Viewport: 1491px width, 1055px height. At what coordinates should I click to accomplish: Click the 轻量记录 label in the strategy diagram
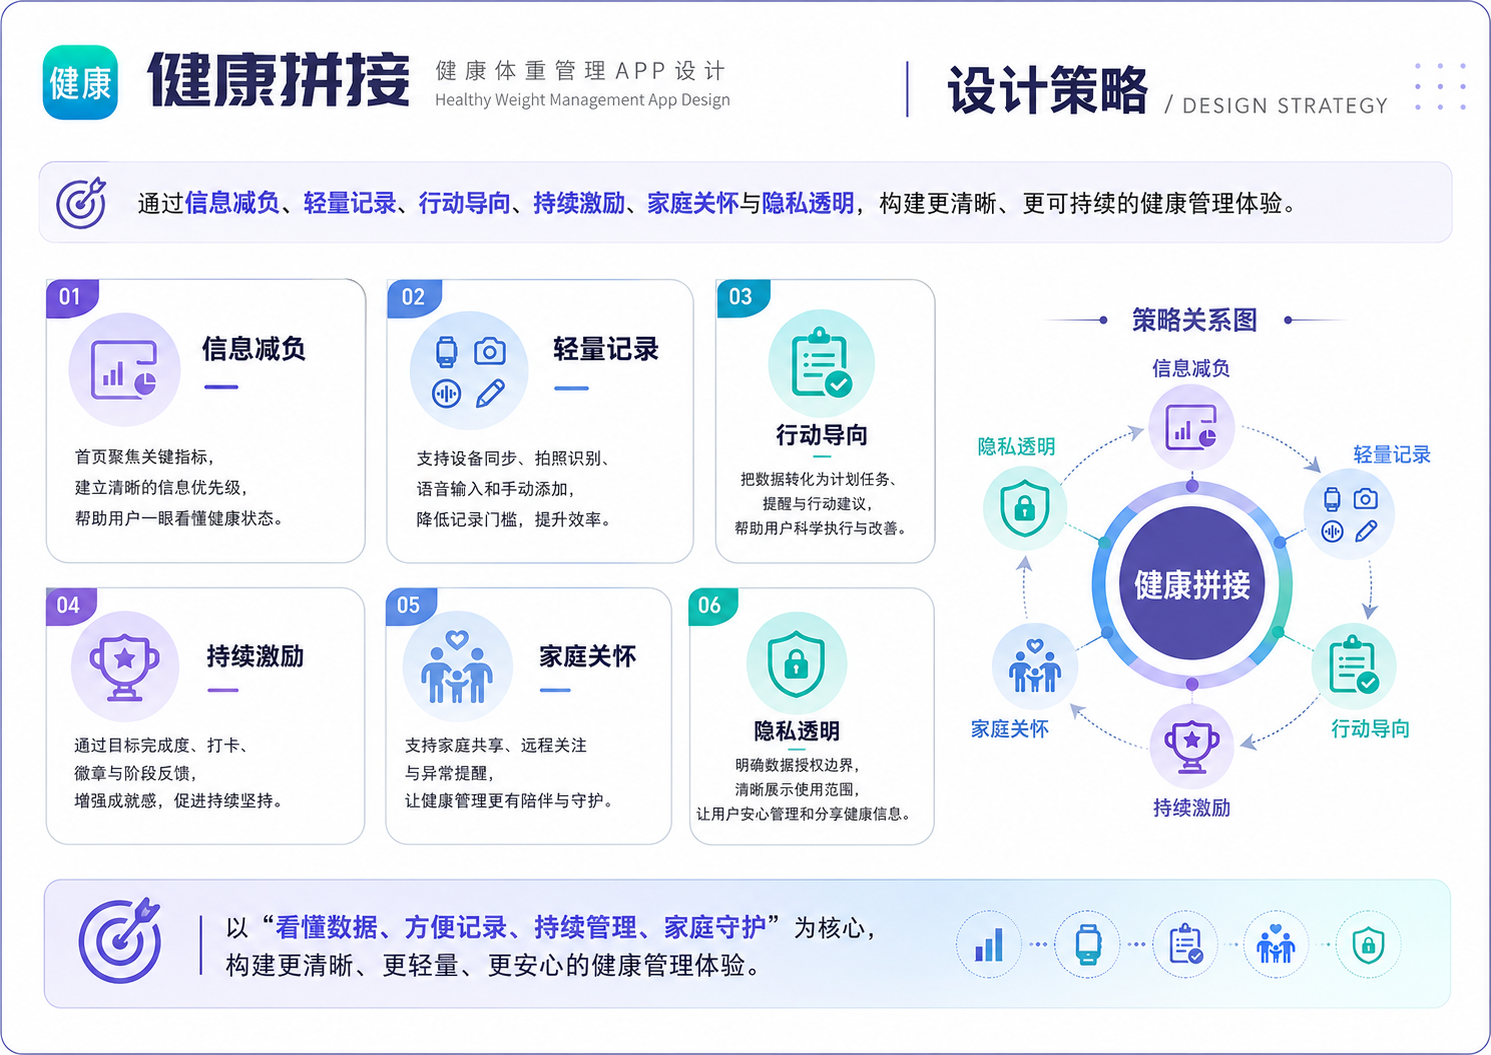coord(1392,455)
